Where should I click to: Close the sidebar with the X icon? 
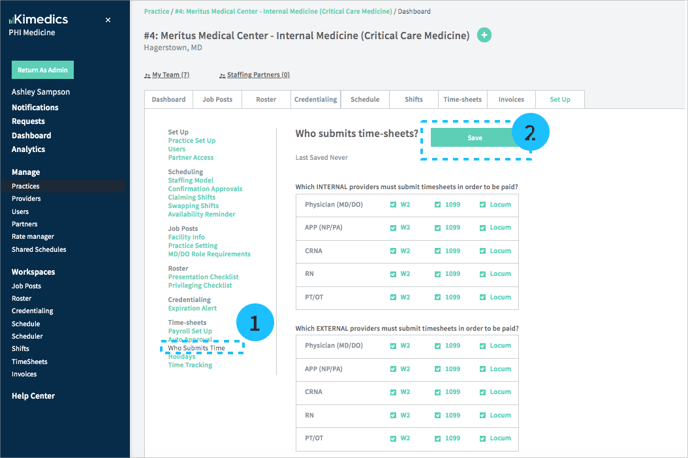click(x=108, y=20)
